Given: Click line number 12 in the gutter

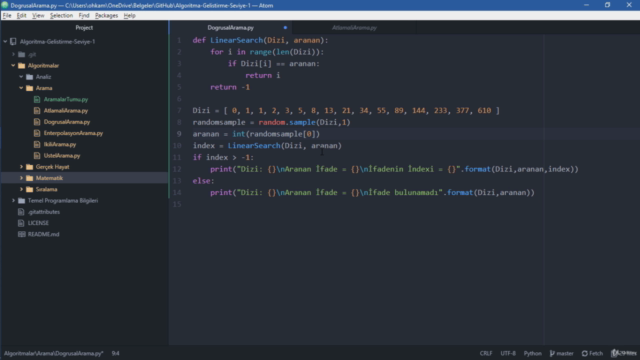Looking at the screenshot, I should point(177,169).
